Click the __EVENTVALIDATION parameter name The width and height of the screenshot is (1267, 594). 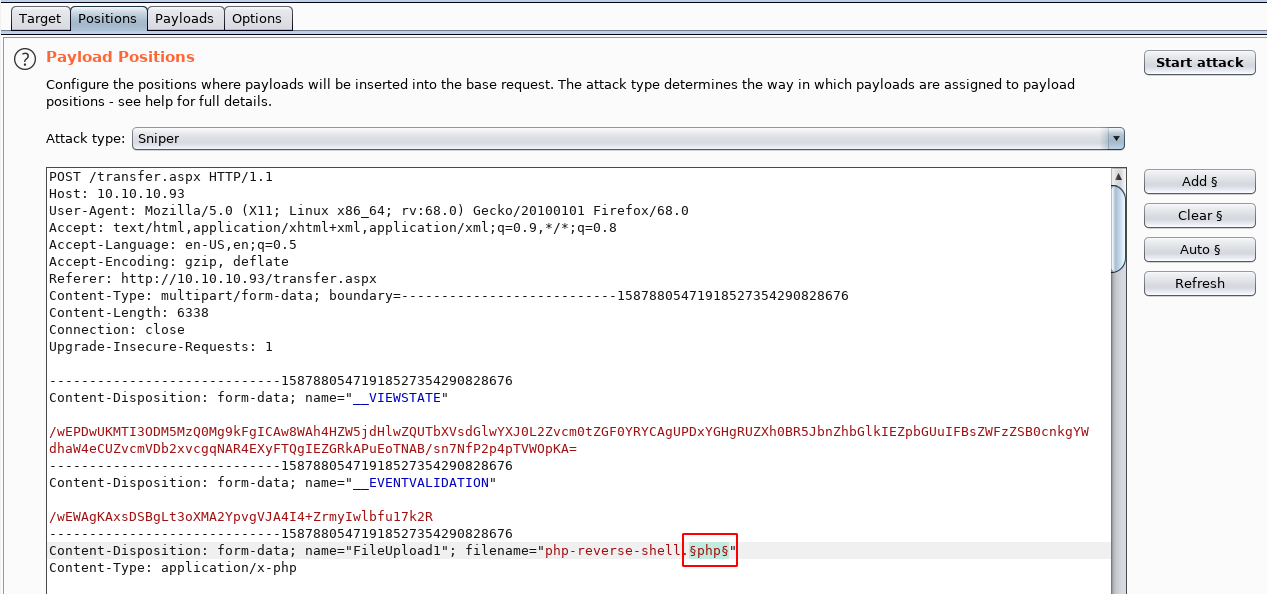[x=421, y=483]
